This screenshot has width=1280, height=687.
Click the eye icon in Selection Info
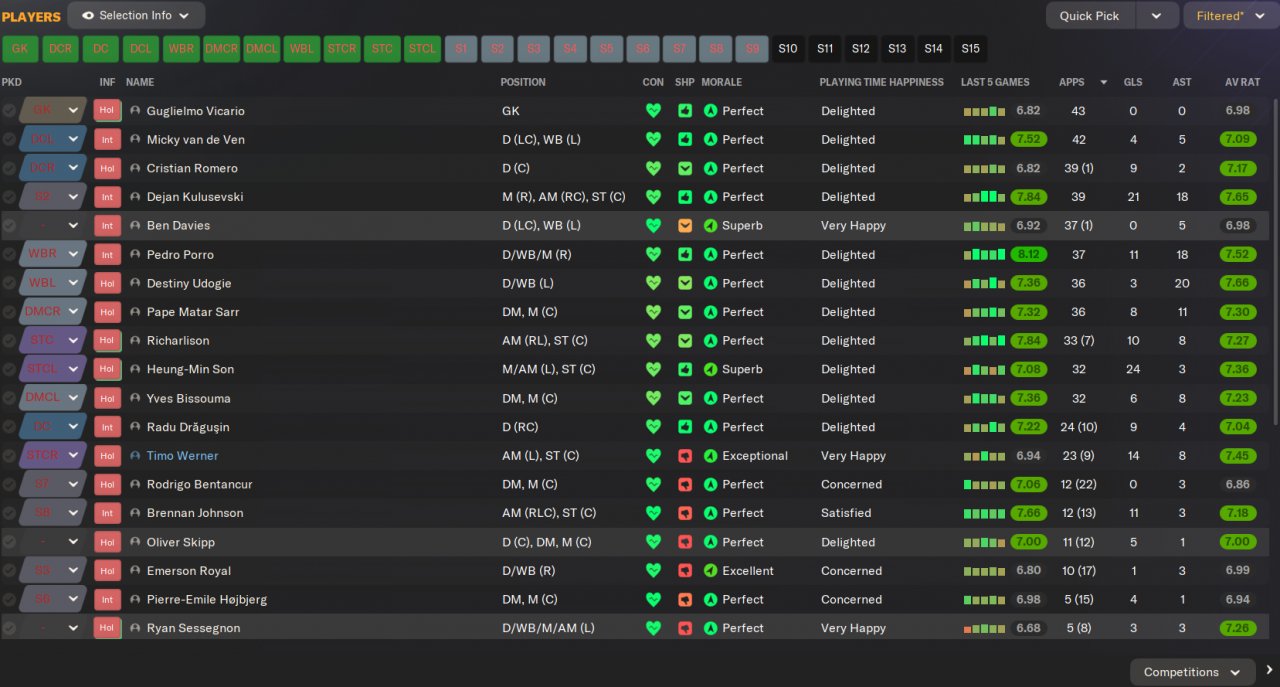[x=88, y=16]
